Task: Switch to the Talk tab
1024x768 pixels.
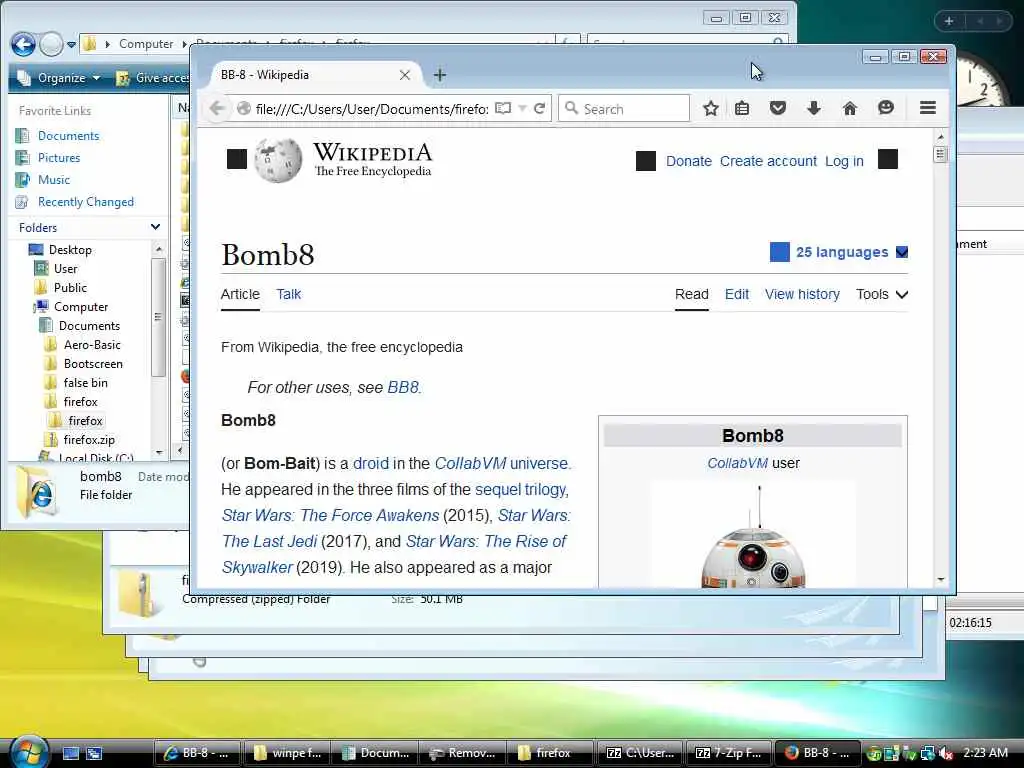Action: (289, 295)
